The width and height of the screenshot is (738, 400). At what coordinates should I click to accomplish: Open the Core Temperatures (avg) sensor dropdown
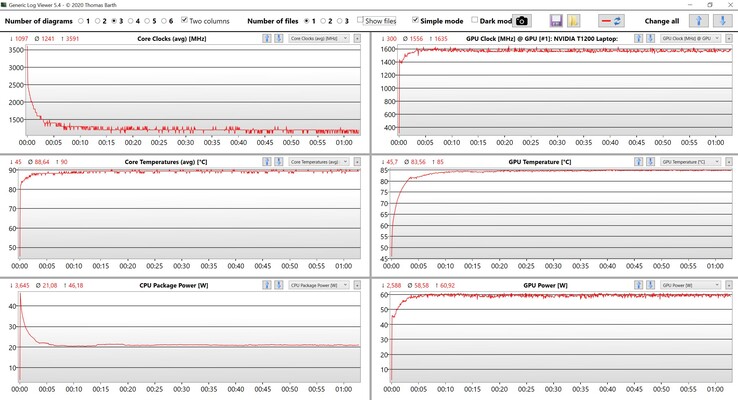[319, 162]
